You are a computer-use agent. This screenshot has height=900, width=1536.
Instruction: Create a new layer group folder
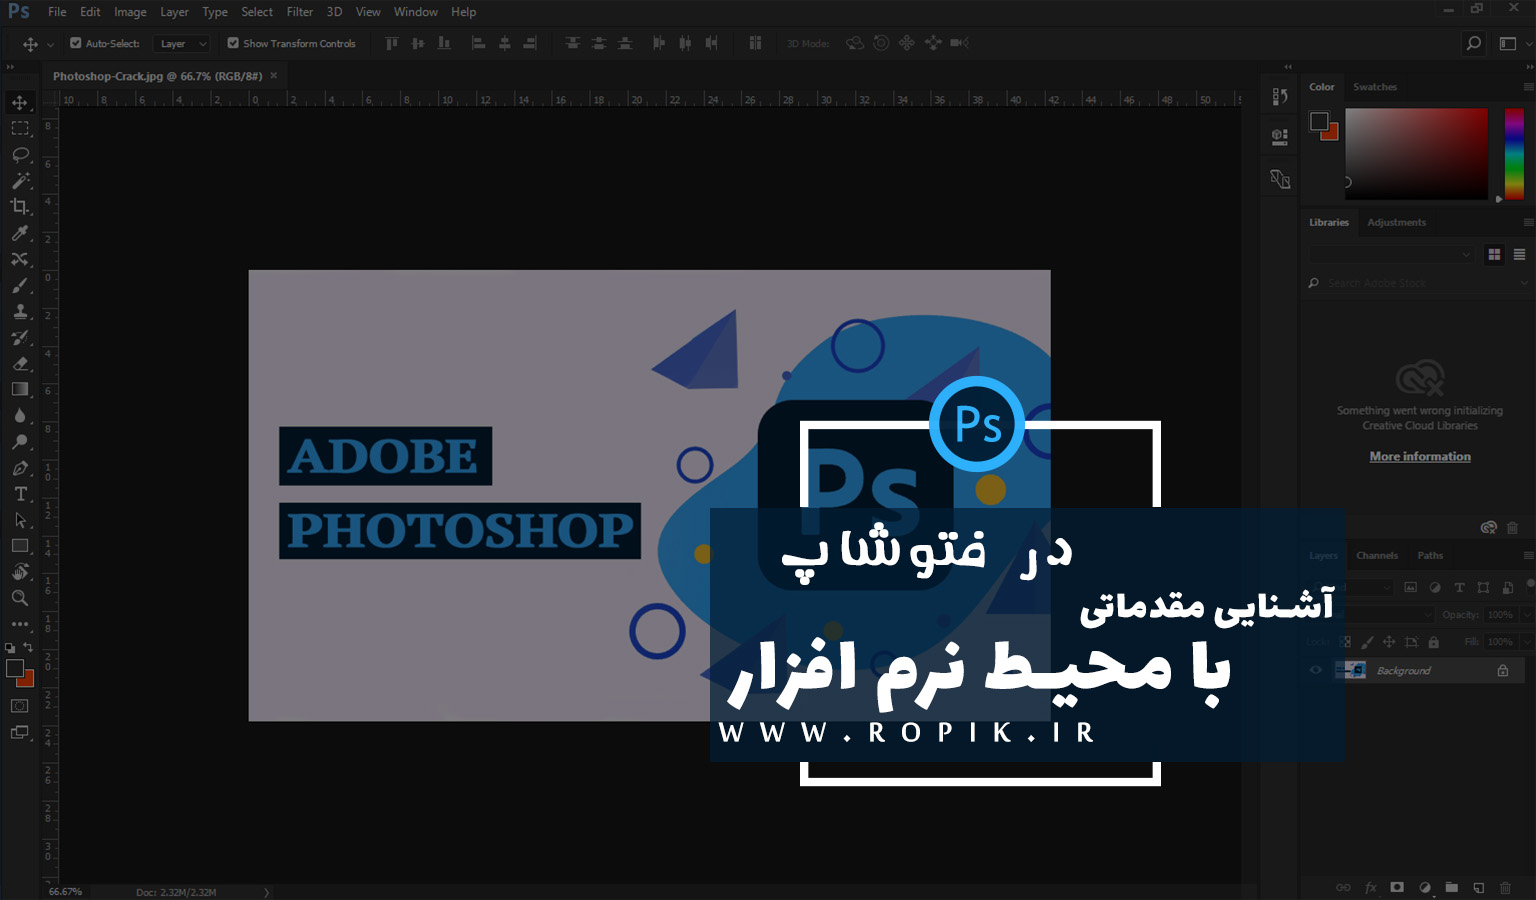click(1451, 887)
